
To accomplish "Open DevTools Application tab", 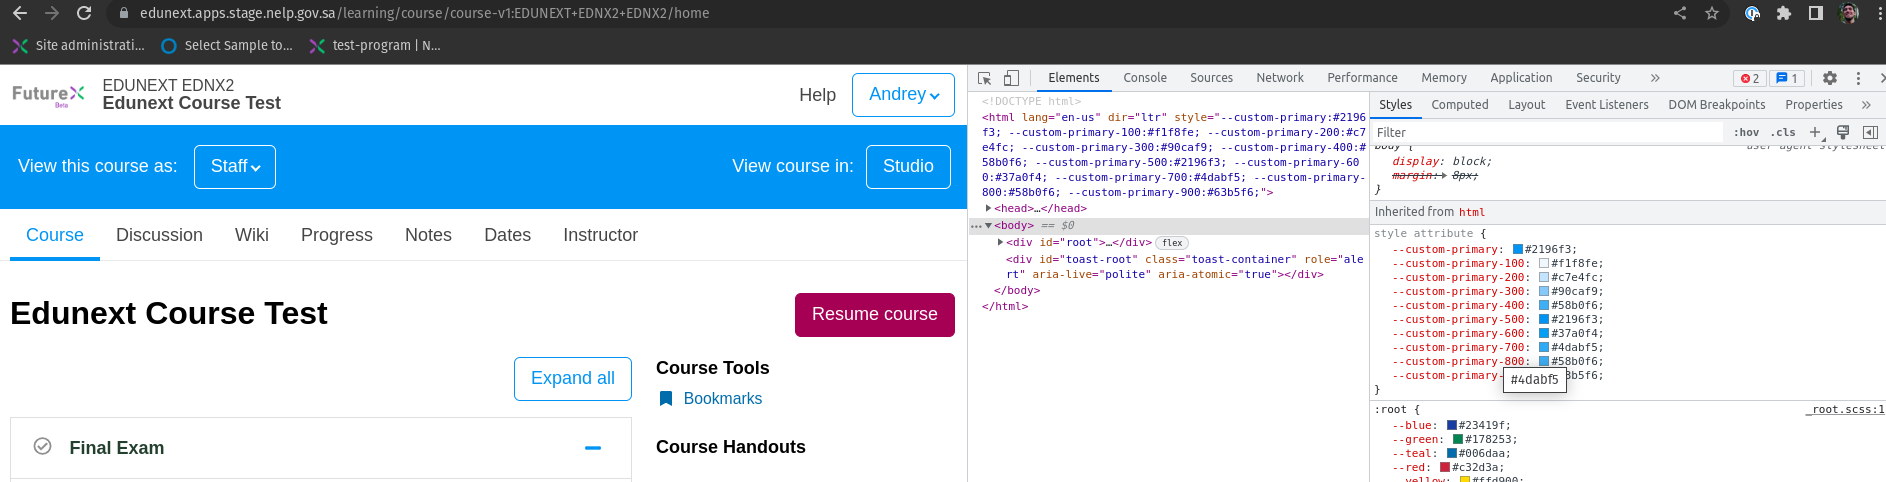I will point(1521,78).
